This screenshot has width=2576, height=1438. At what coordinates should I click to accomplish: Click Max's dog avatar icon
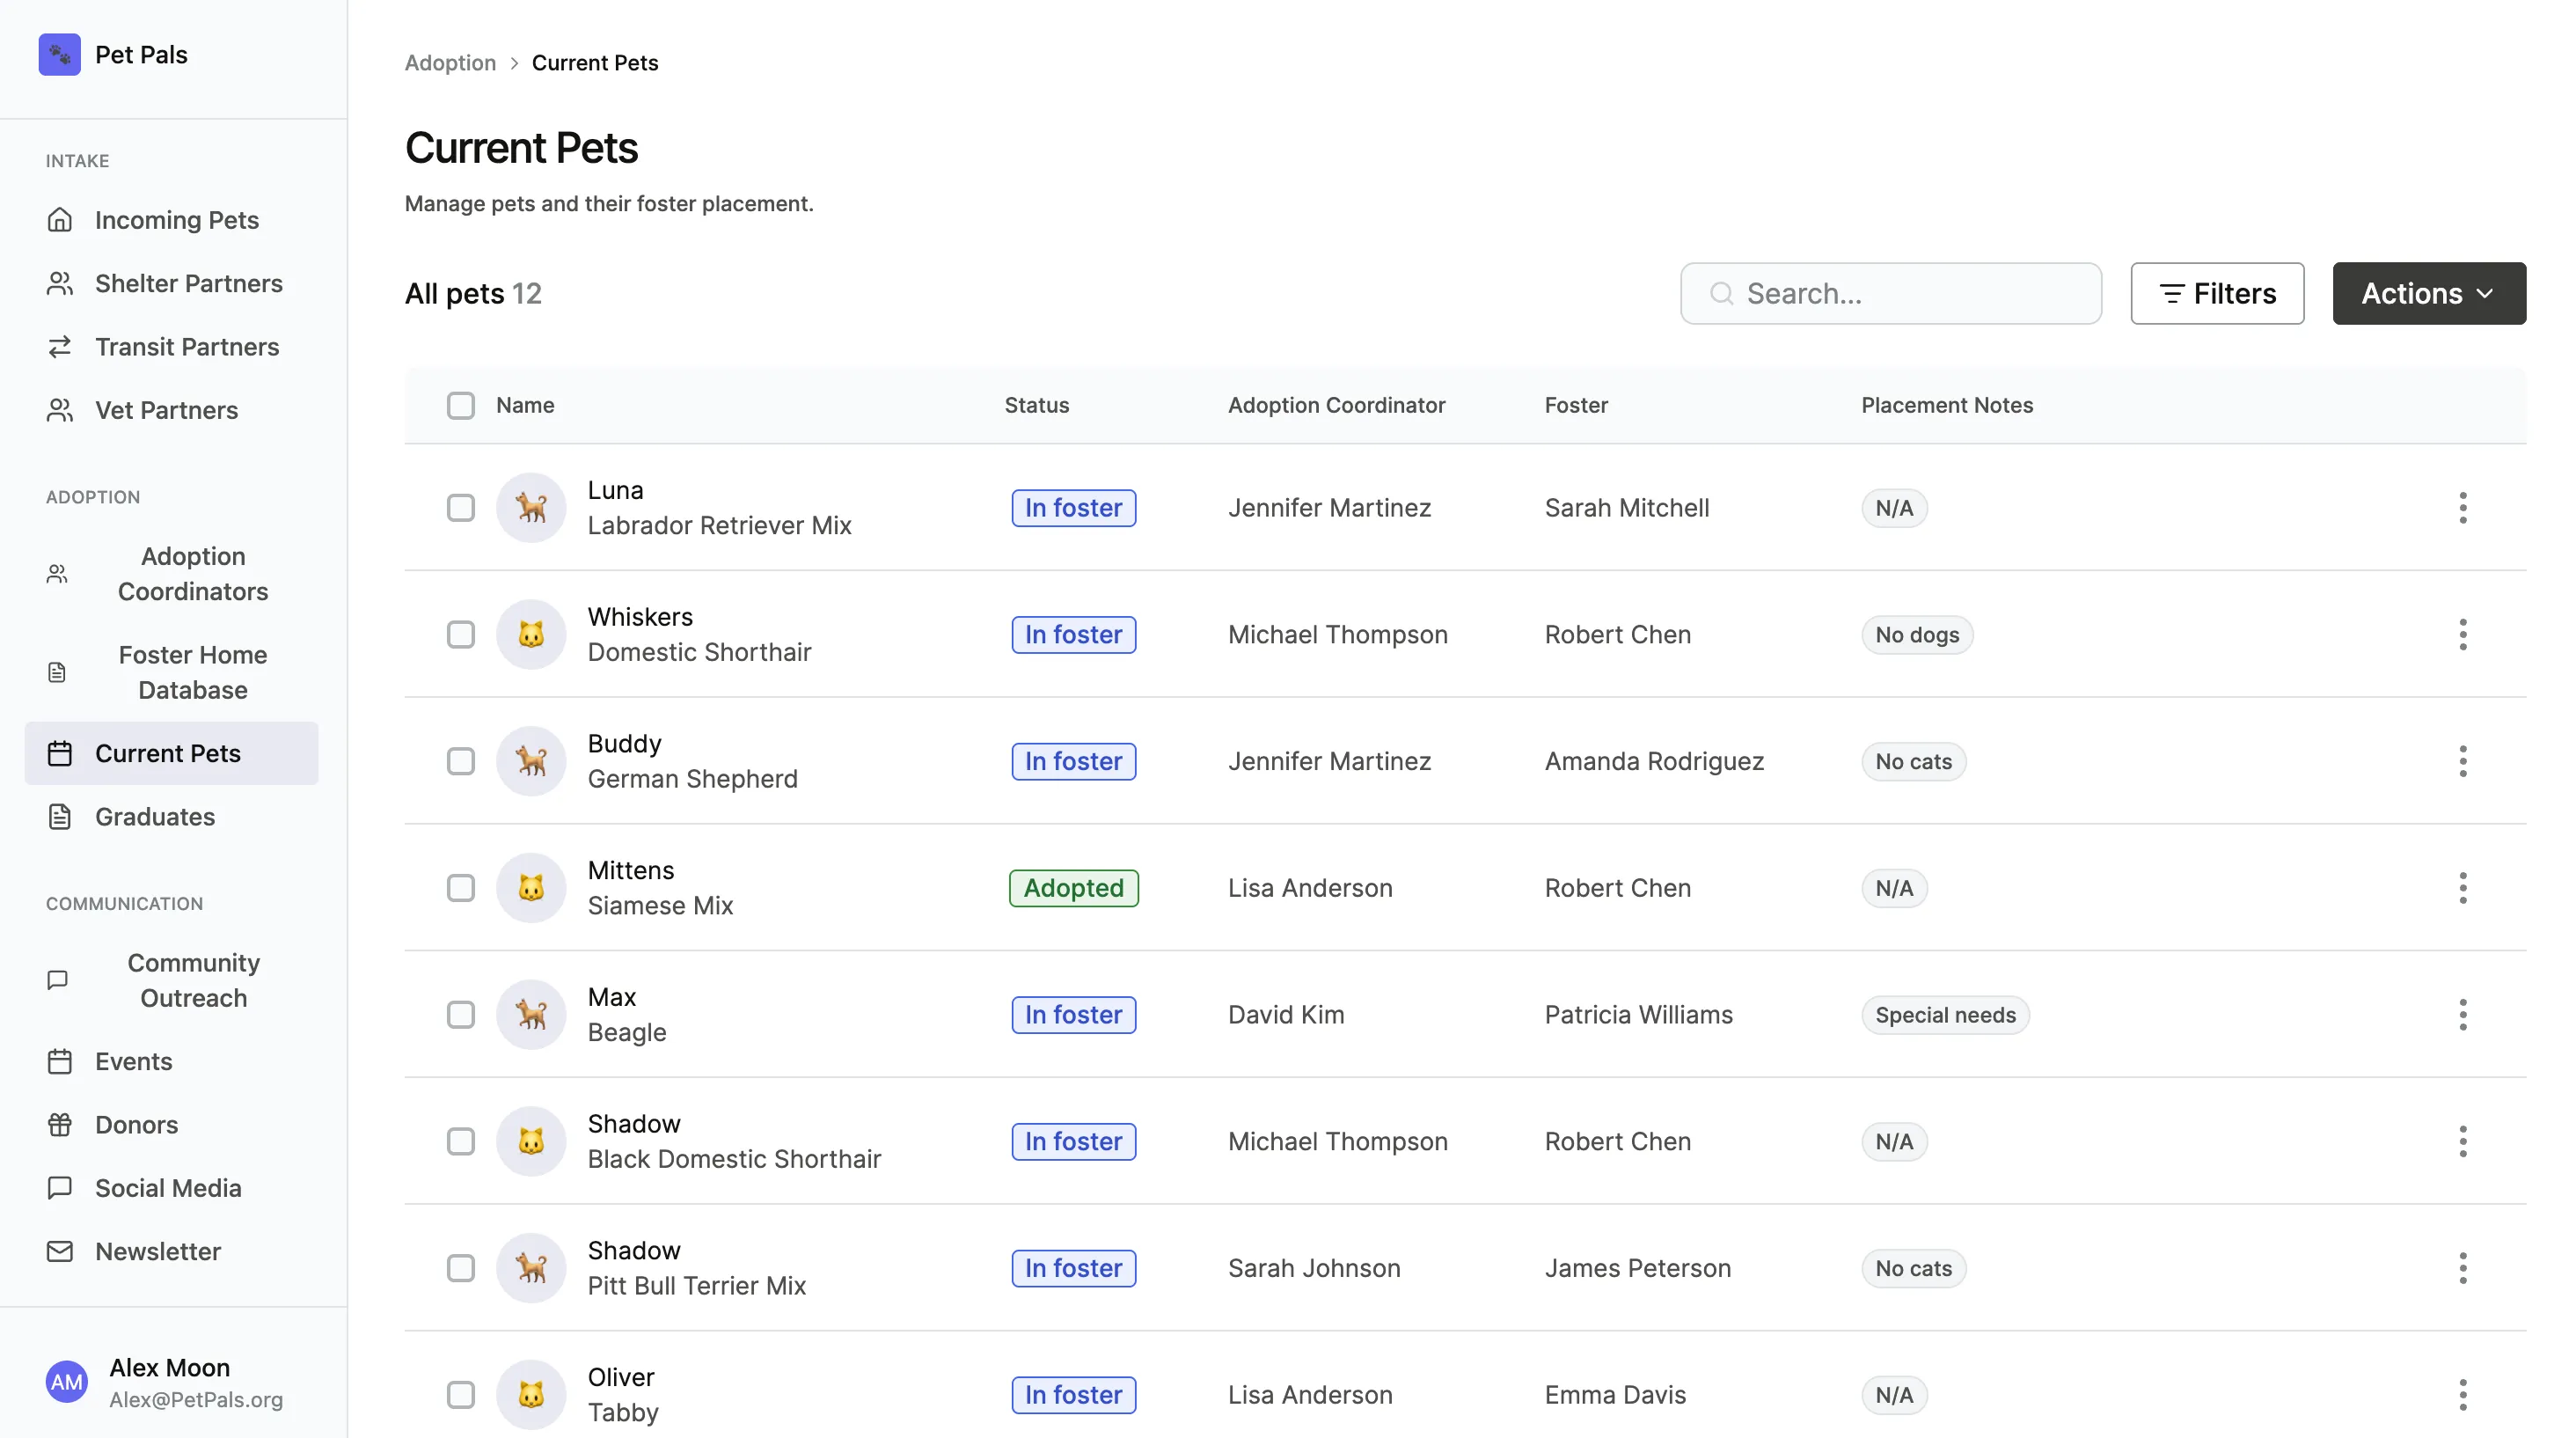click(531, 1015)
